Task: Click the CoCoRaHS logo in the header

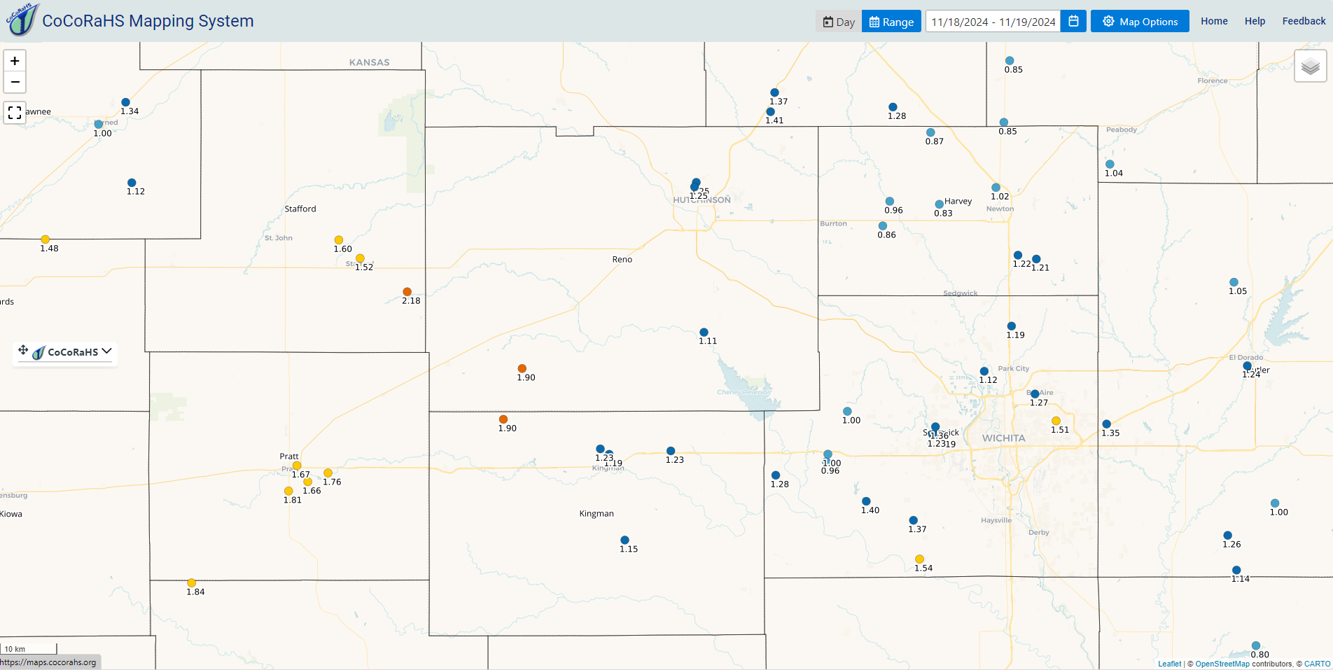Action: coord(21,20)
